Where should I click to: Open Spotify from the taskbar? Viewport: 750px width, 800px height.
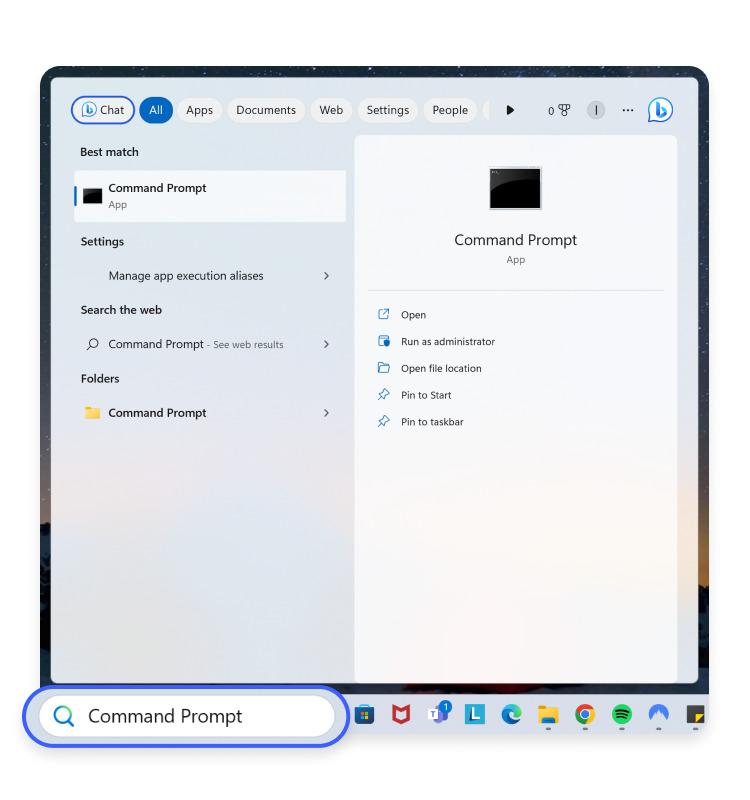[x=622, y=714]
